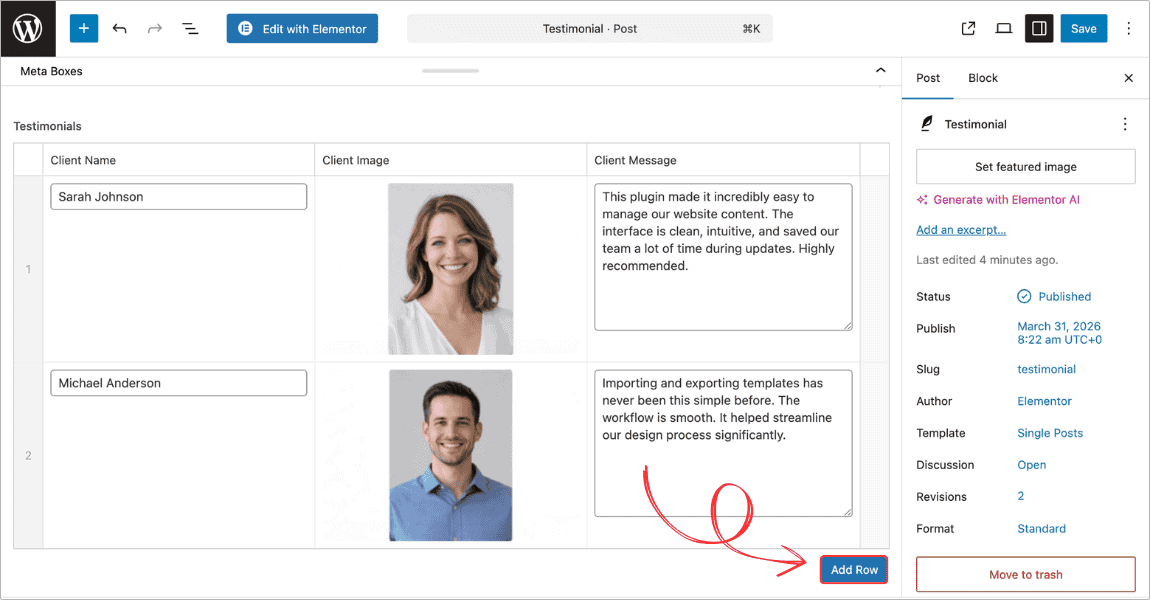Edit the client message starting "This plugin made"
Viewport: 1150px width, 600px height.
[723, 257]
